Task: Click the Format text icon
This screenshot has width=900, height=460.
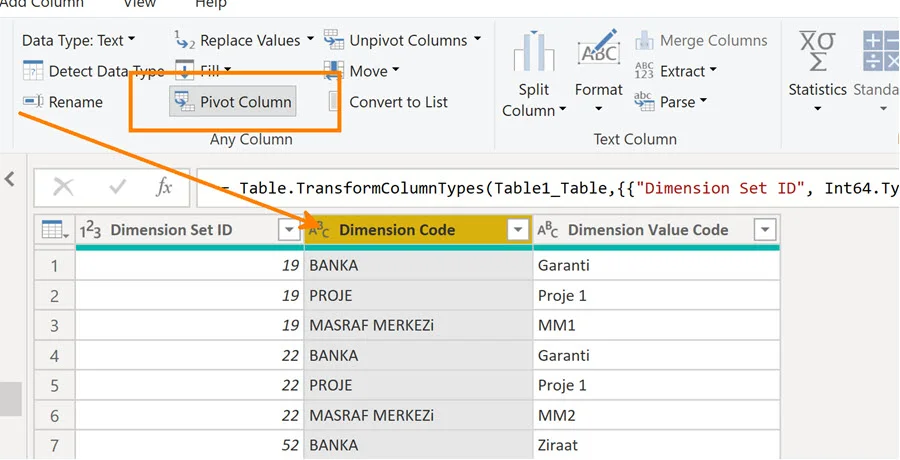Action: [599, 50]
